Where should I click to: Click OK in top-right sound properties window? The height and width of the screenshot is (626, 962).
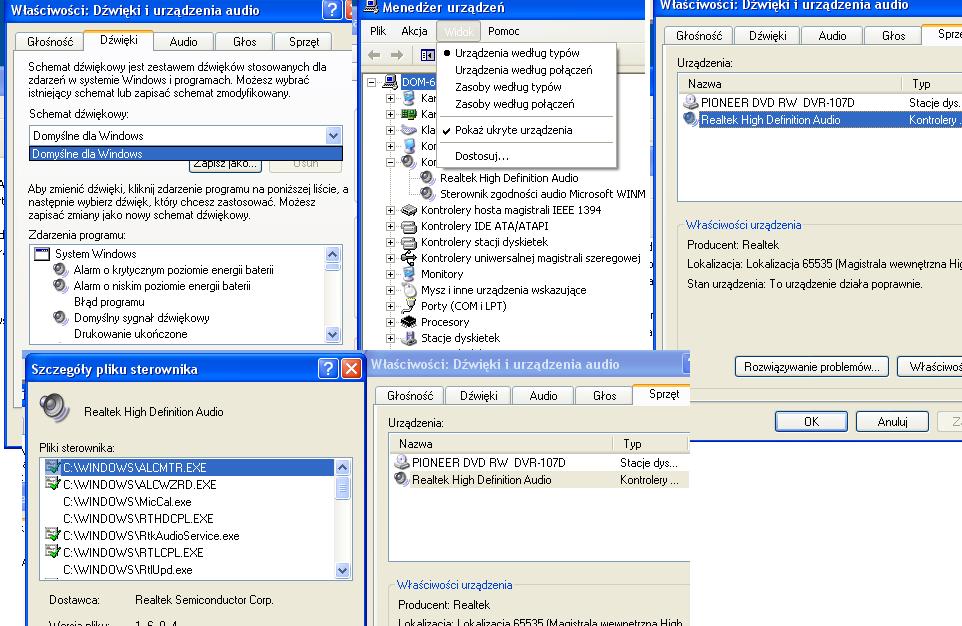click(811, 421)
